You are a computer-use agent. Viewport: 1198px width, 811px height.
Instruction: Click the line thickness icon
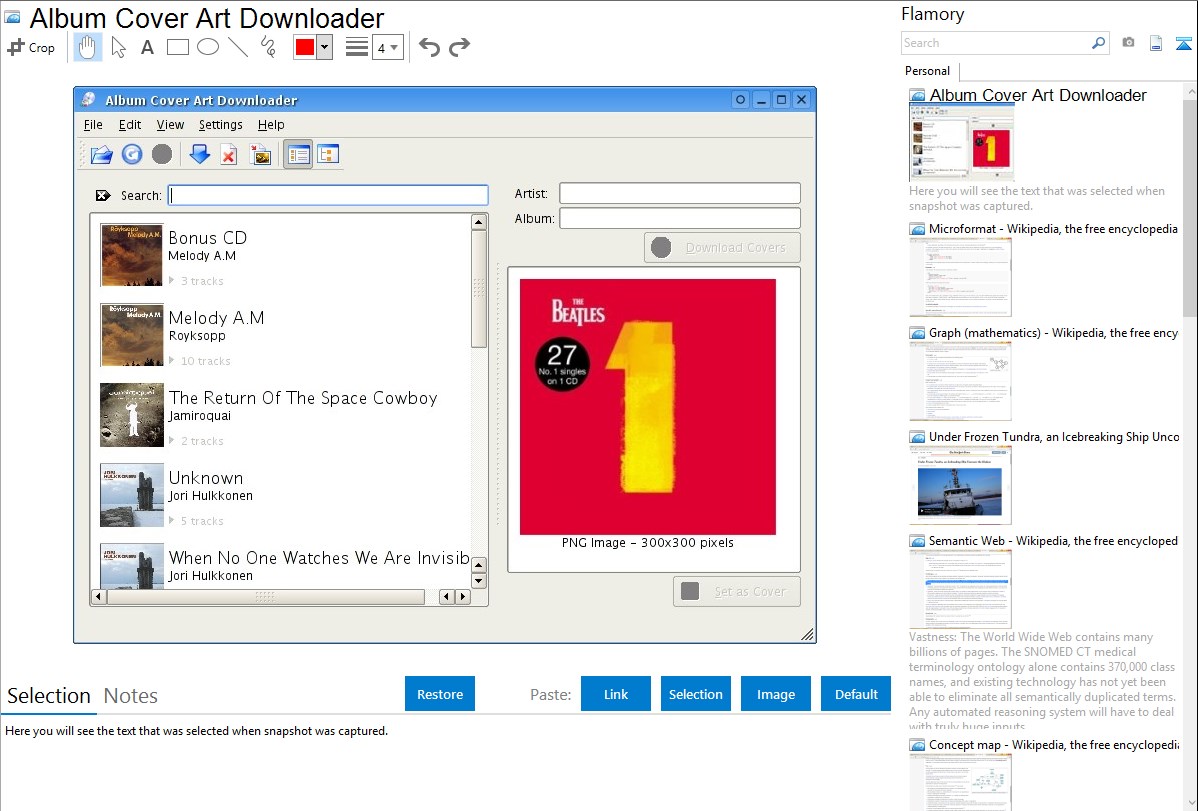[x=357, y=47]
